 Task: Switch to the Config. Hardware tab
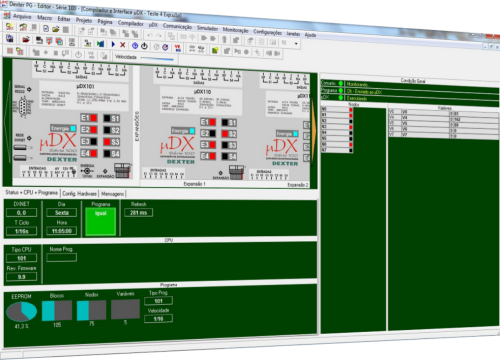(79, 194)
